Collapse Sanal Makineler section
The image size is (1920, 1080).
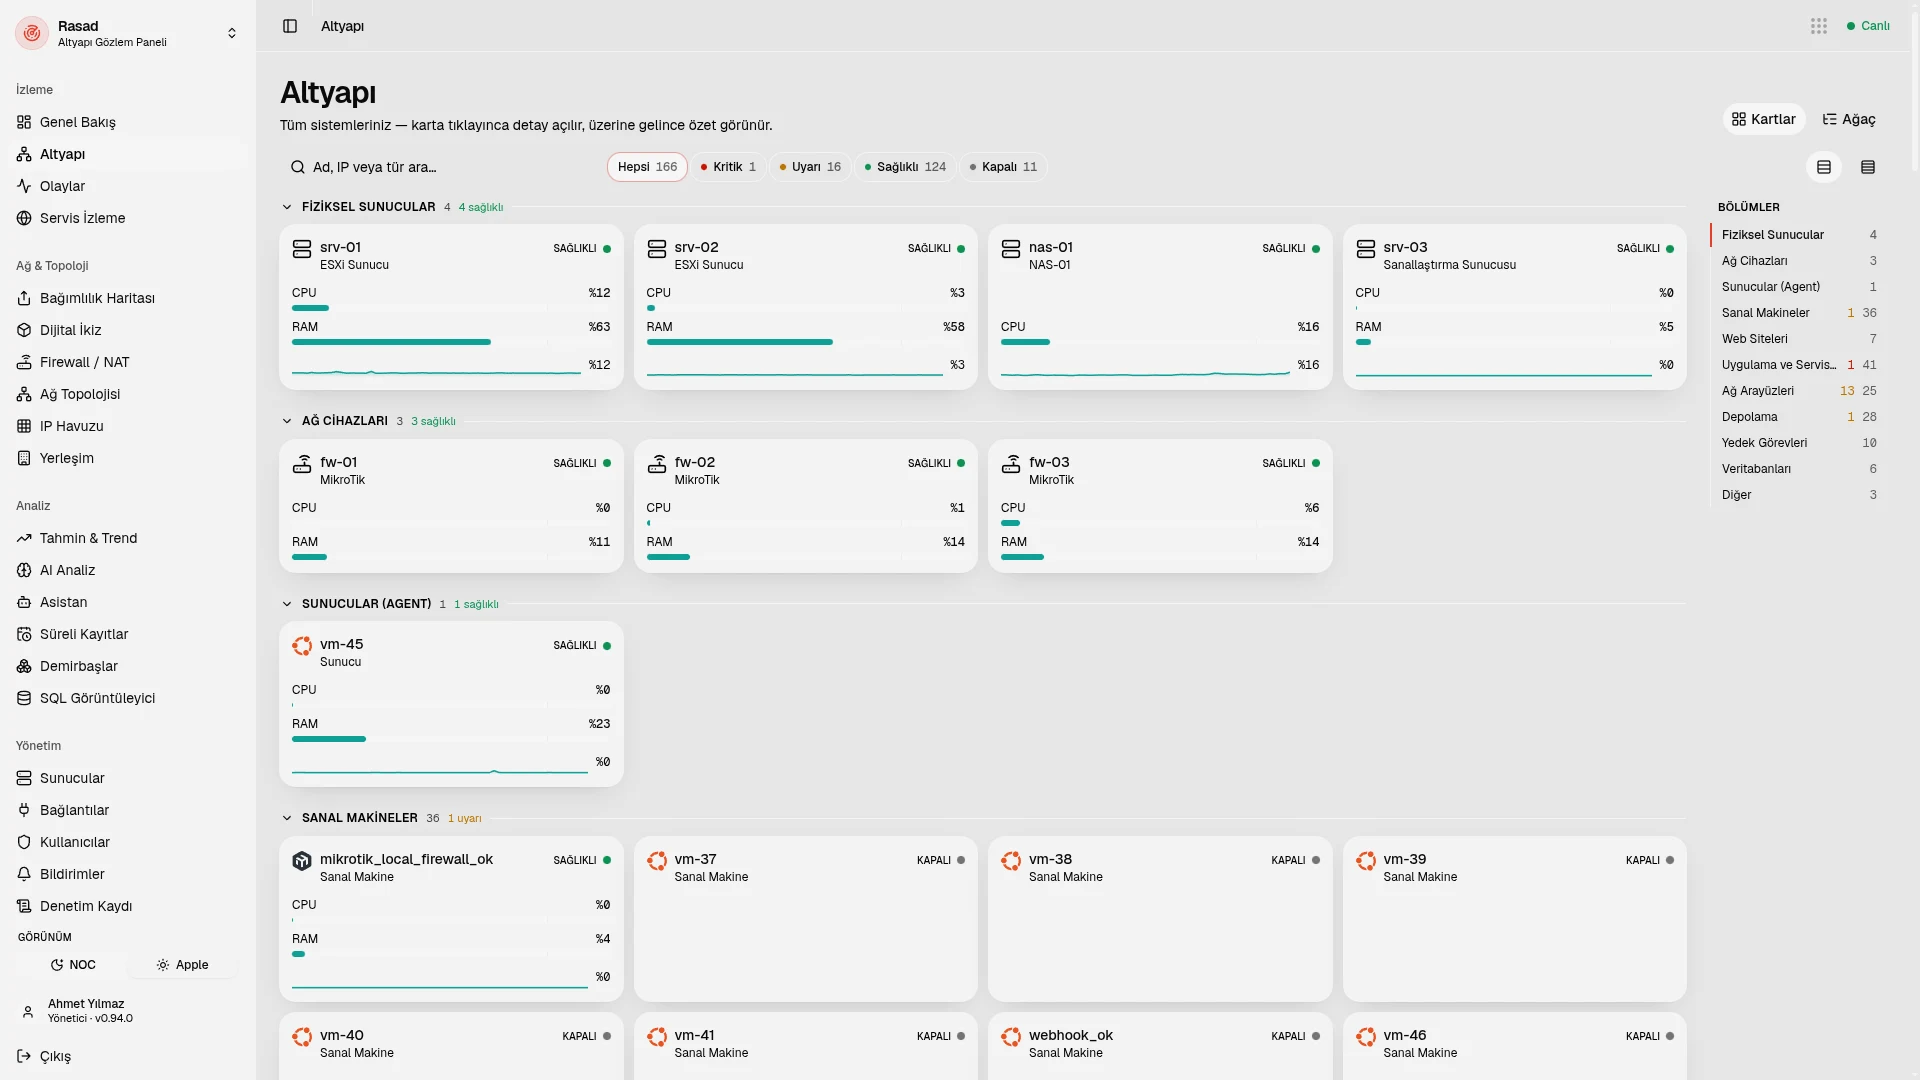click(x=287, y=818)
